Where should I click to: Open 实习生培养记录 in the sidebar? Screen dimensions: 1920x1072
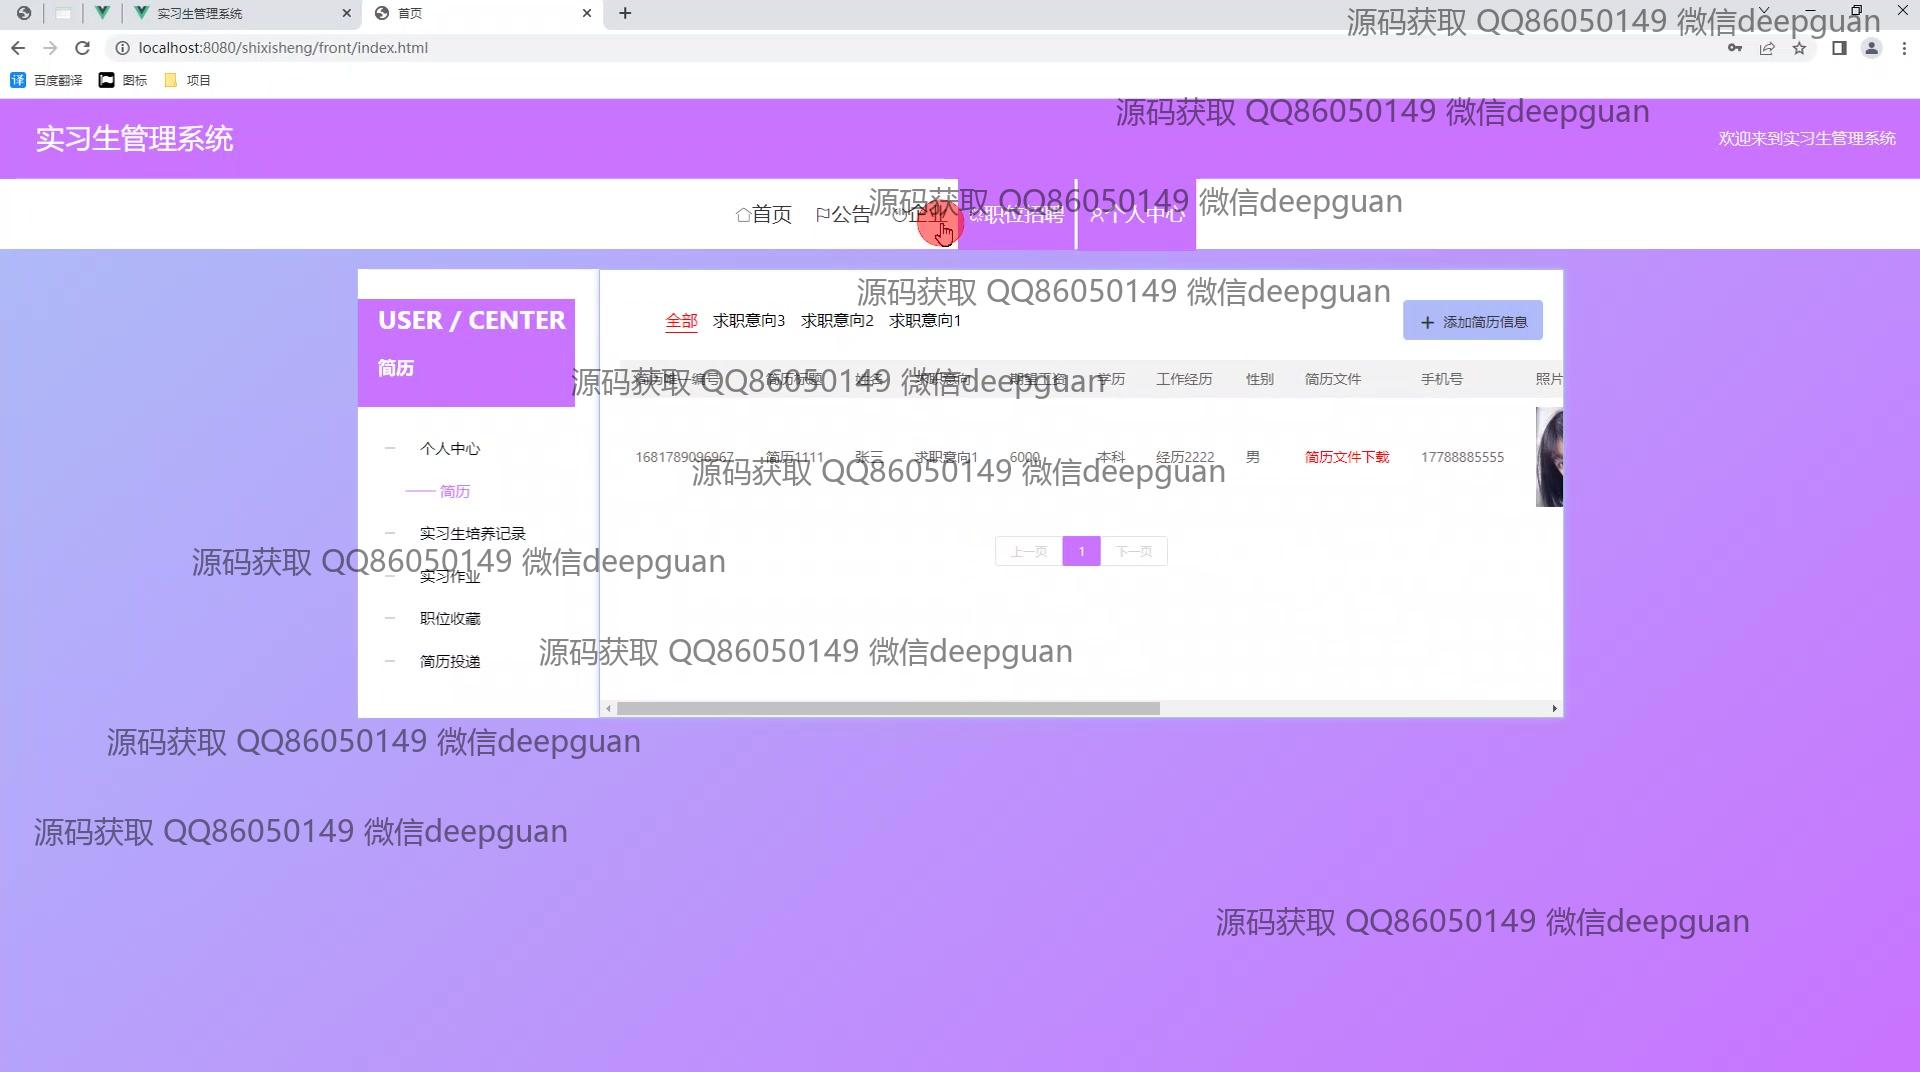point(472,534)
